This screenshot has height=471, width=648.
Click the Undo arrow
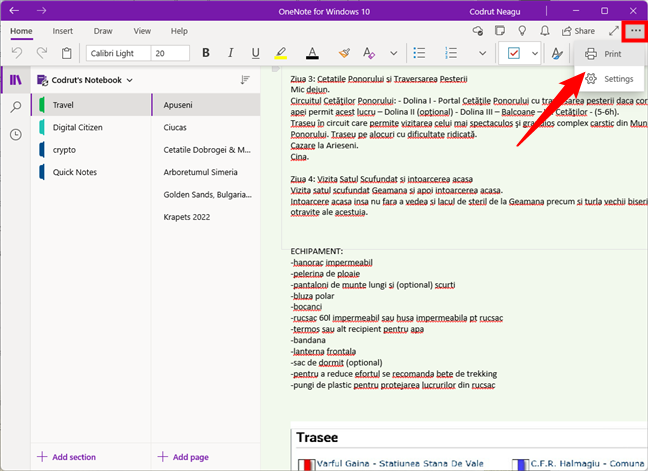[x=16, y=53]
